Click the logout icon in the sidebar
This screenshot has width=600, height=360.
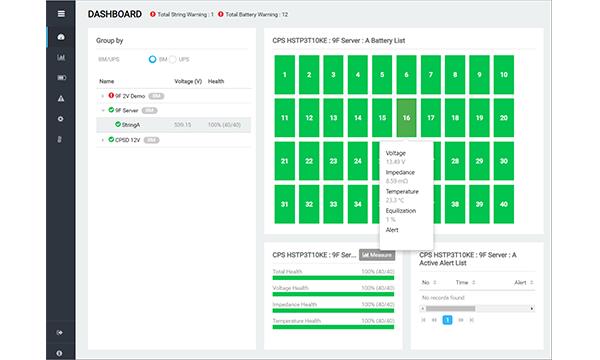click(60, 332)
